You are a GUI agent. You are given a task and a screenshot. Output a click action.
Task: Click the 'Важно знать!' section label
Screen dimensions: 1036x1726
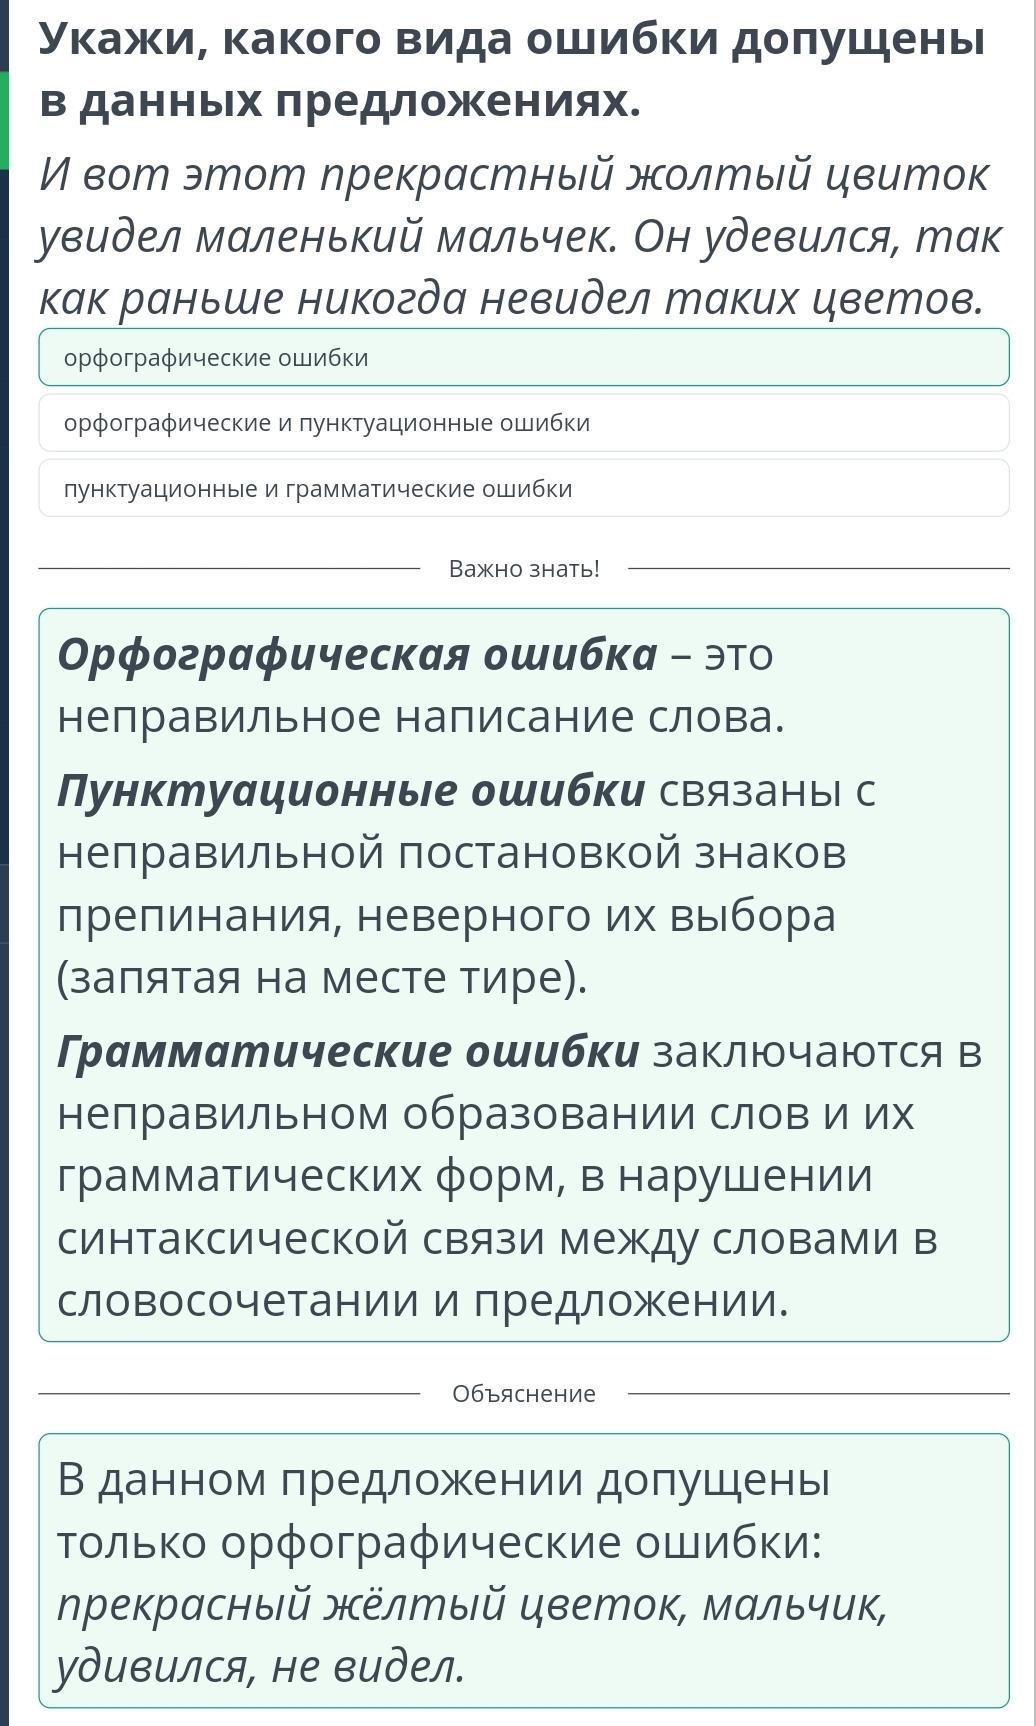click(x=524, y=569)
